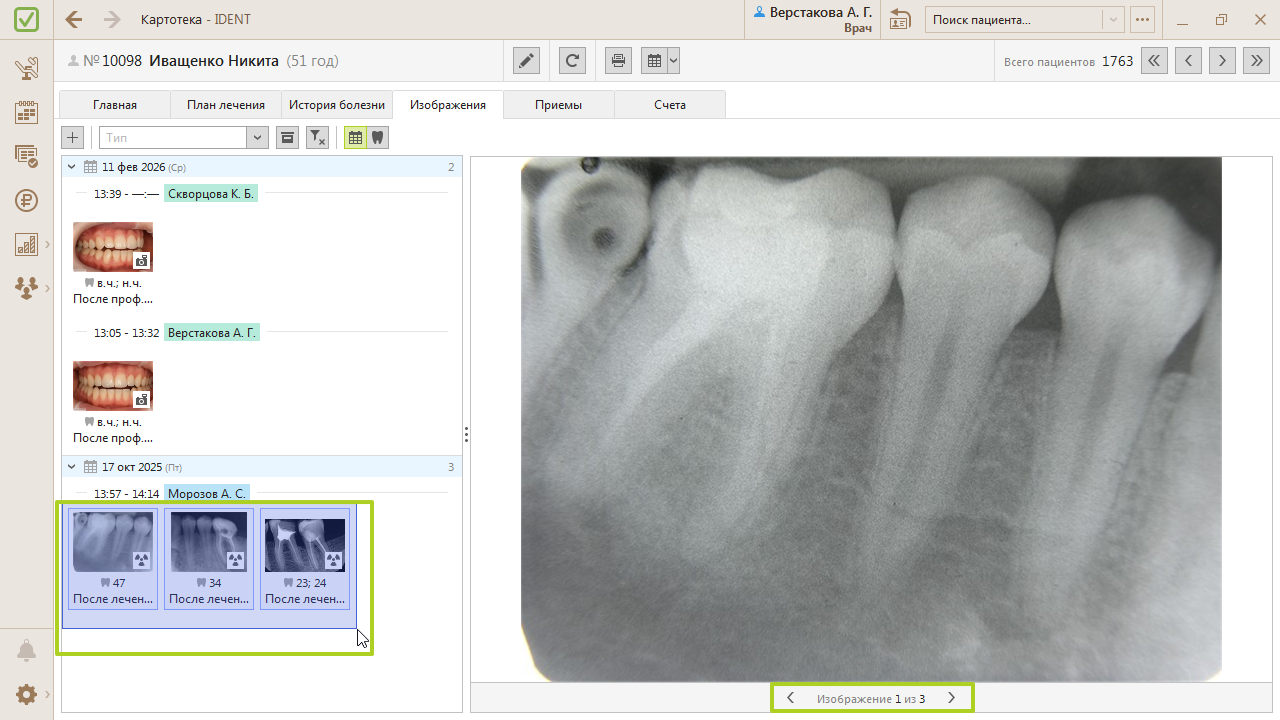Switch to the План лечения tab

click(225, 105)
